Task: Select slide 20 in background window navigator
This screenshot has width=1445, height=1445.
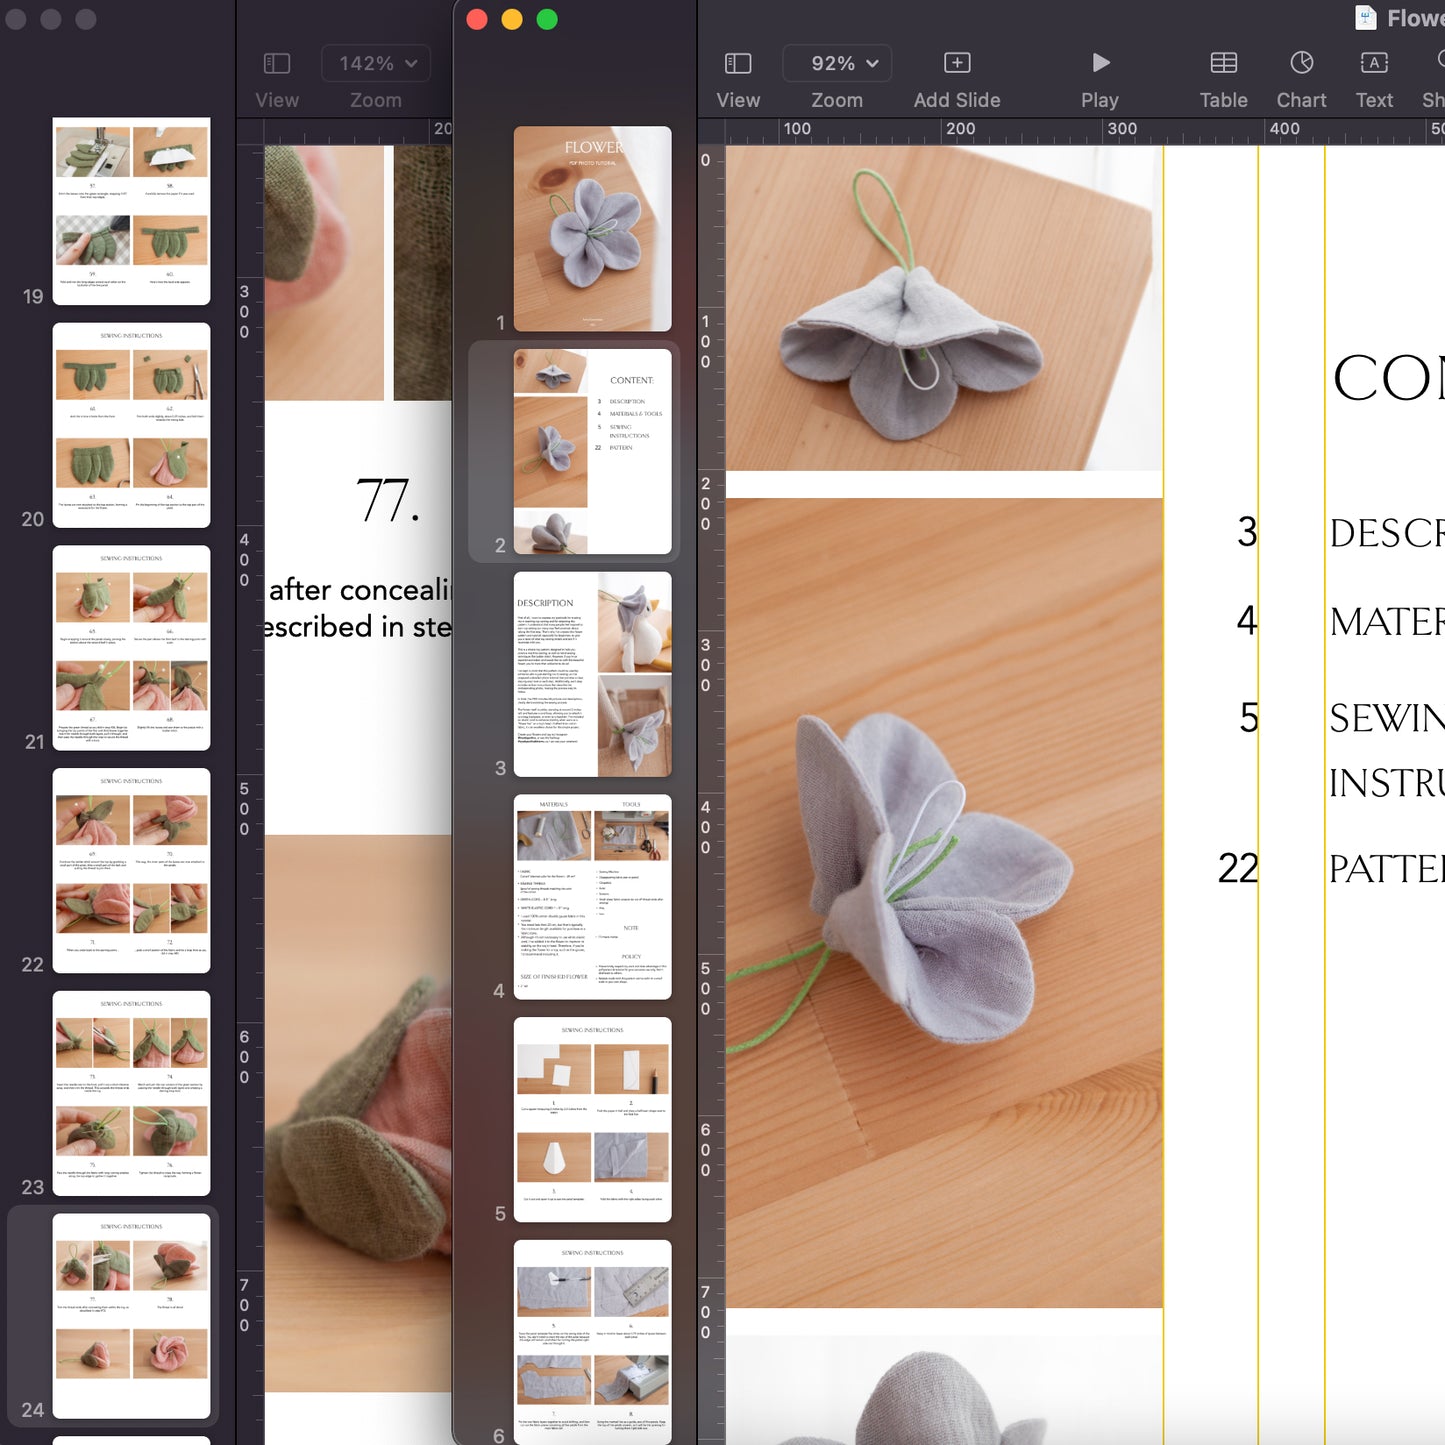Action: click(x=131, y=425)
